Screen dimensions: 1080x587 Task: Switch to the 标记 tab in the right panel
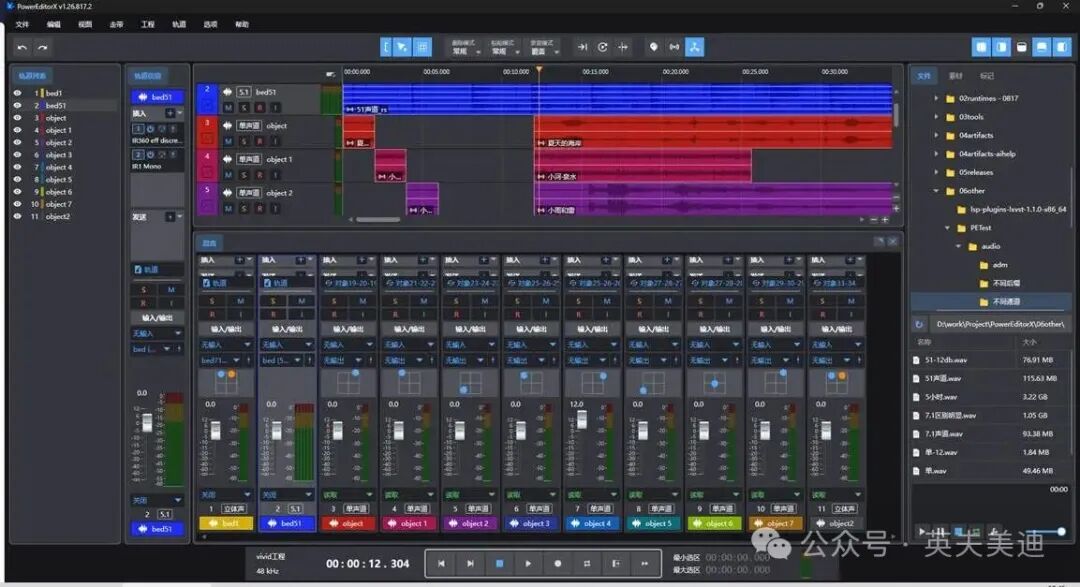pyautogui.click(x=987, y=76)
